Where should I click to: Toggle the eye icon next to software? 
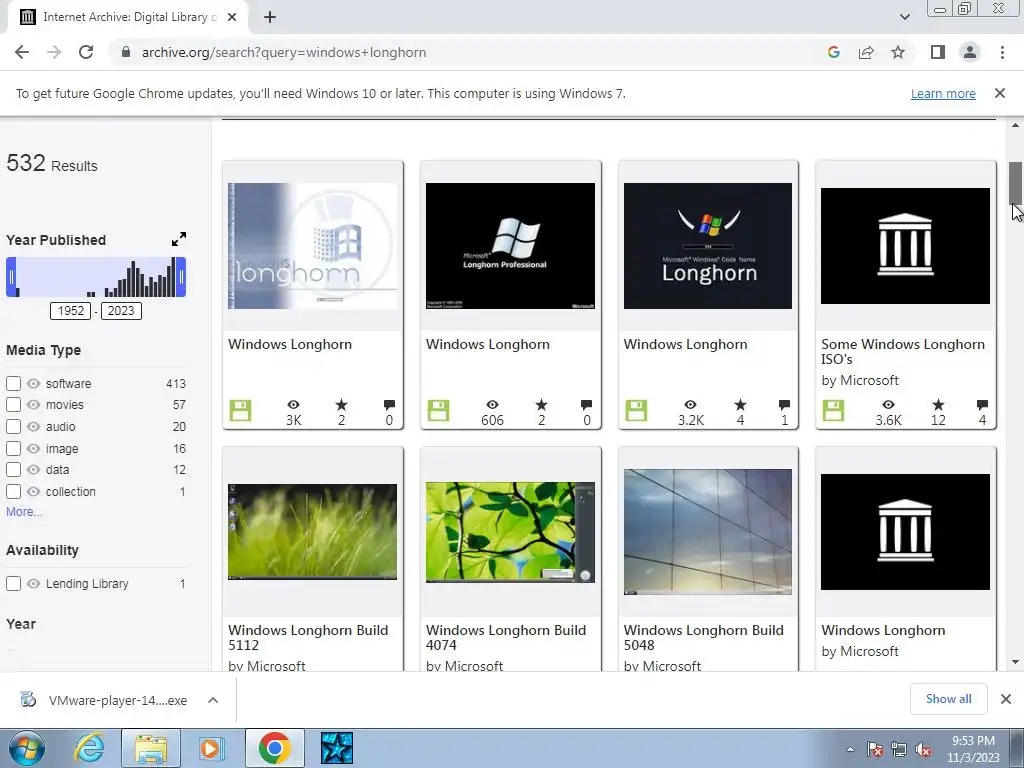coord(33,383)
